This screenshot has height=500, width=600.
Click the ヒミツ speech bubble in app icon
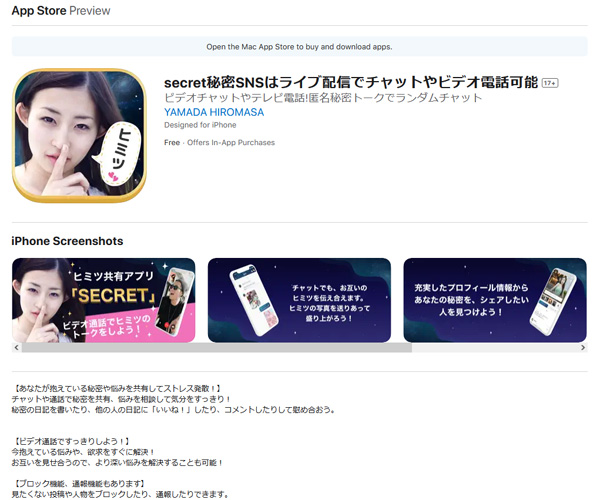[x=119, y=155]
